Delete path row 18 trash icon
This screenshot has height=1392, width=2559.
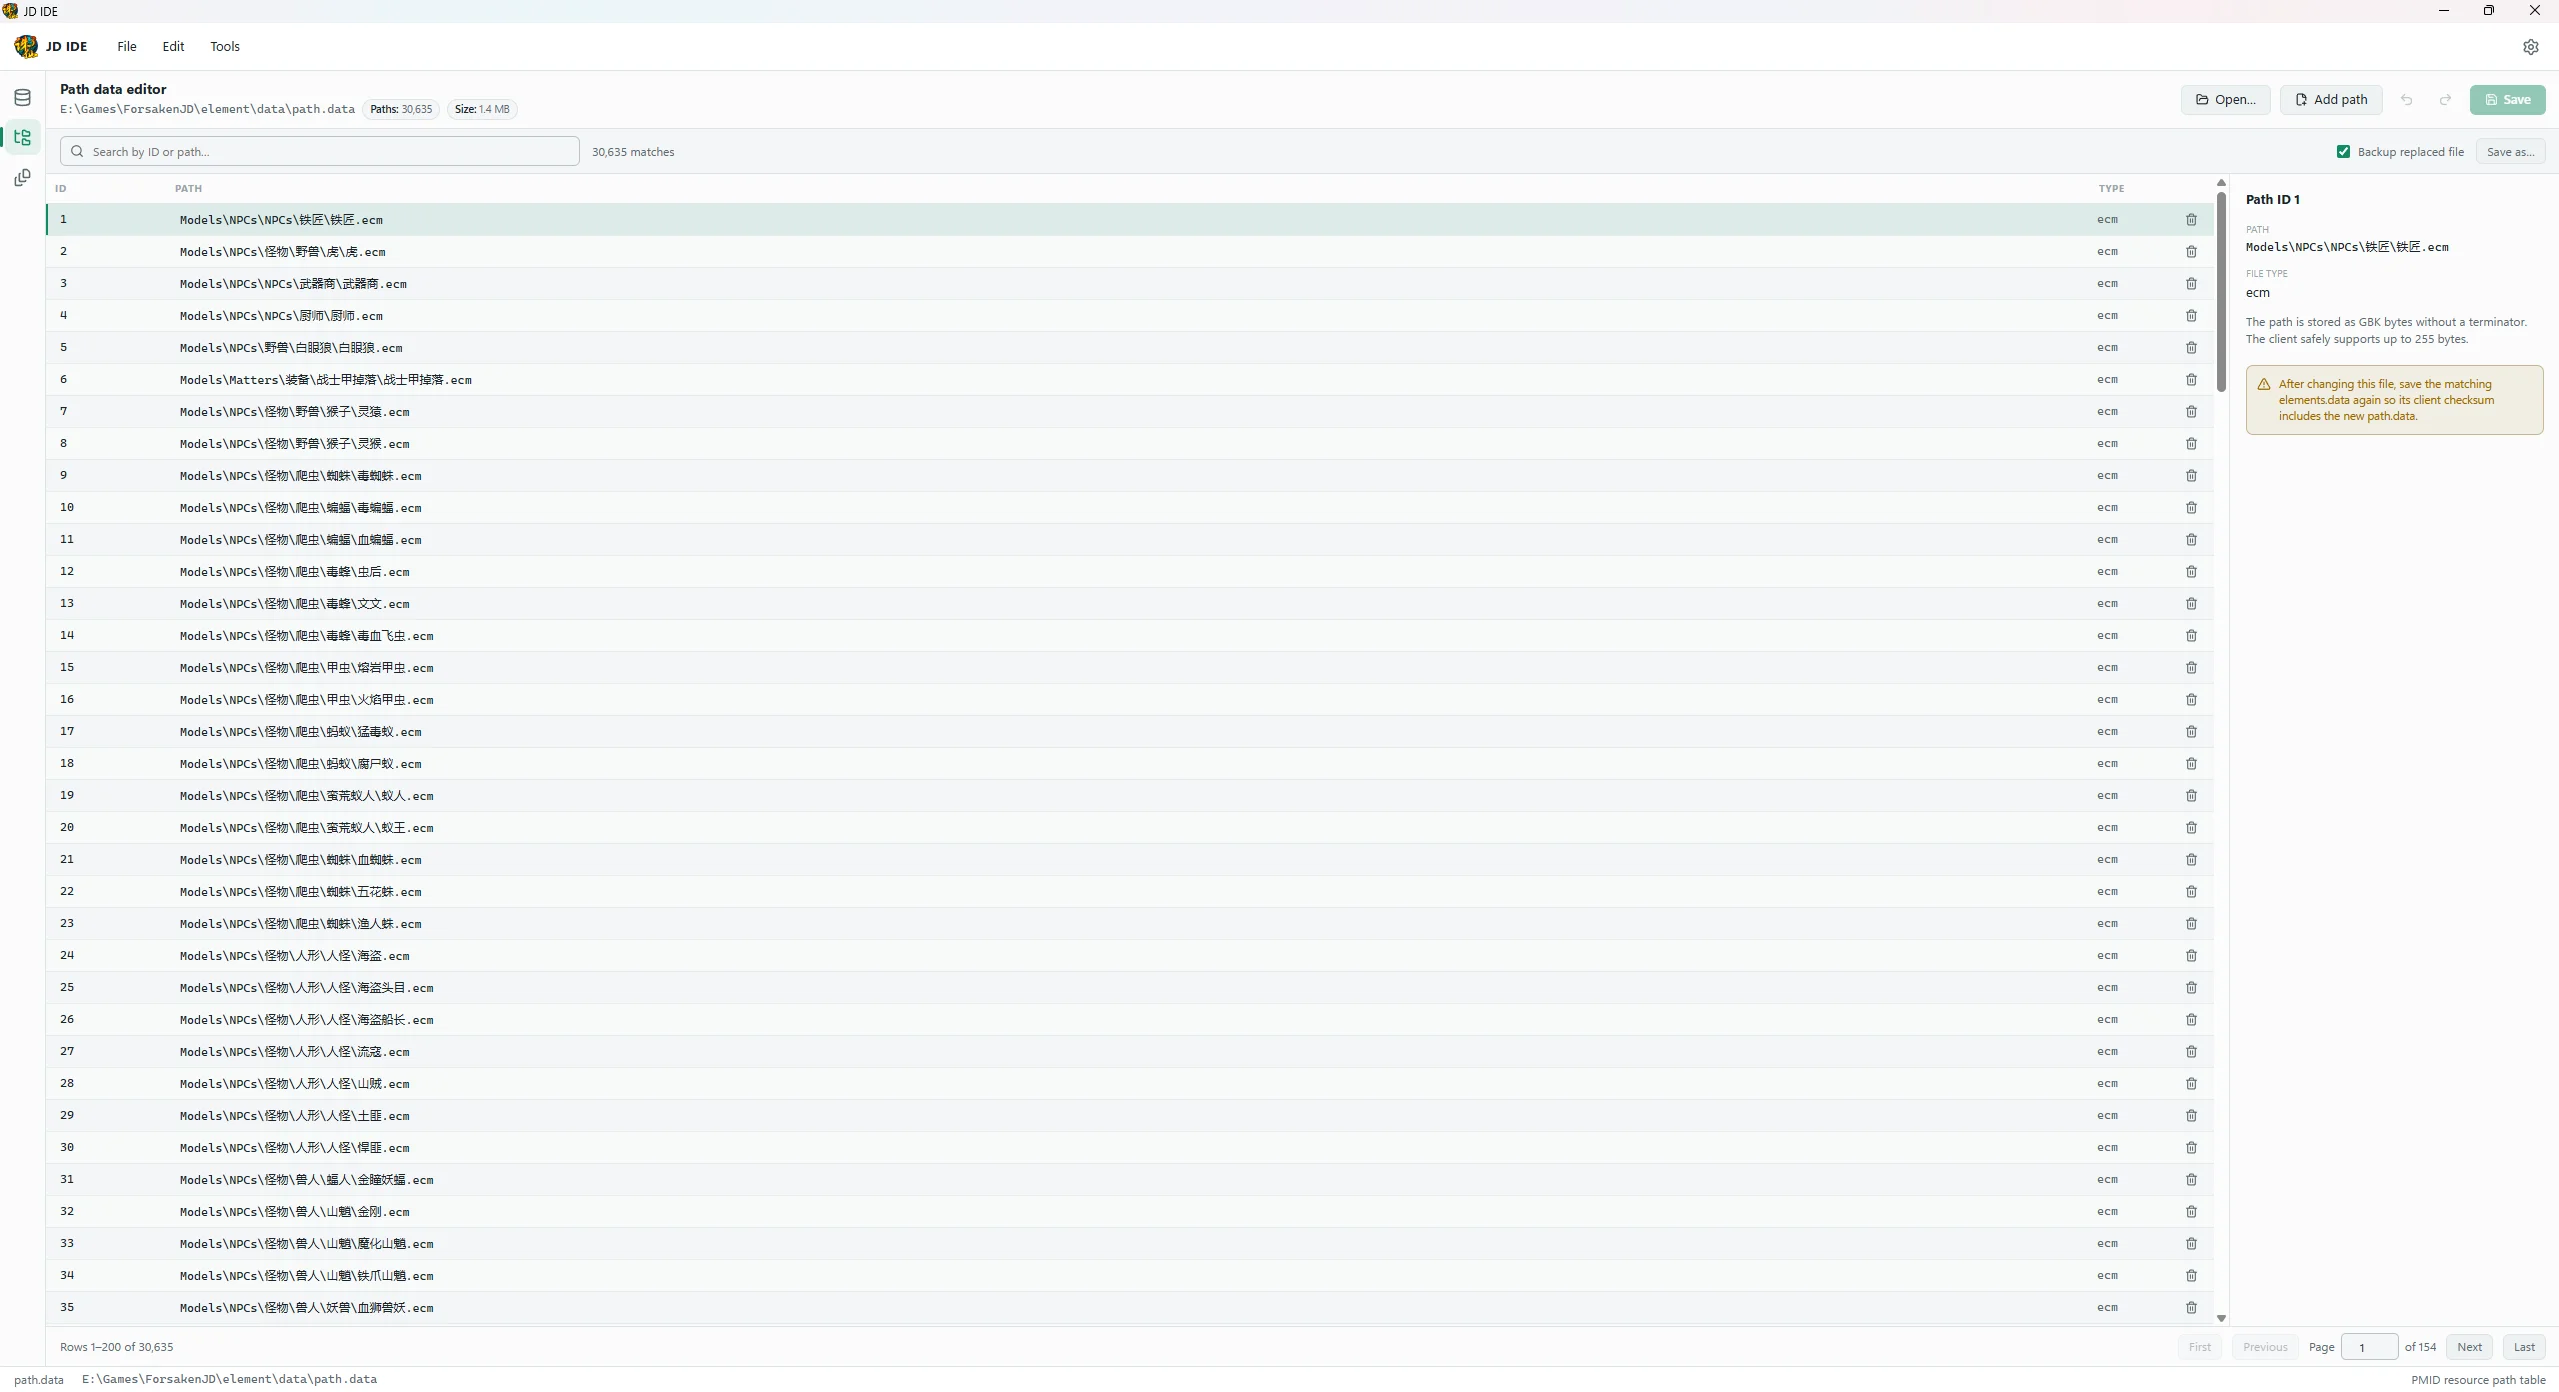pyautogui.click(x=2191, y=764)
